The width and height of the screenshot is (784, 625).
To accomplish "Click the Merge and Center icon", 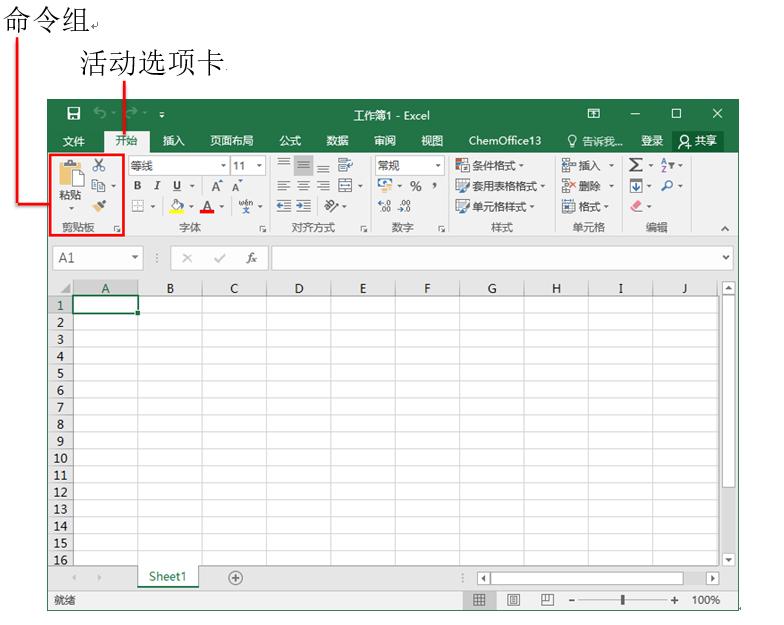I will (x=345, y=186).
